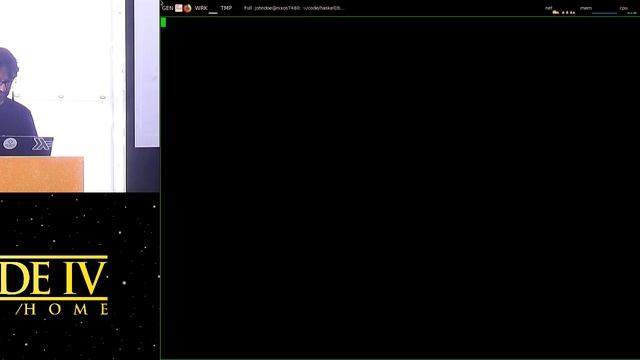Switch to the WRK workspace
The height and width of the screenshot is (360, 640).
click(201, 8)
